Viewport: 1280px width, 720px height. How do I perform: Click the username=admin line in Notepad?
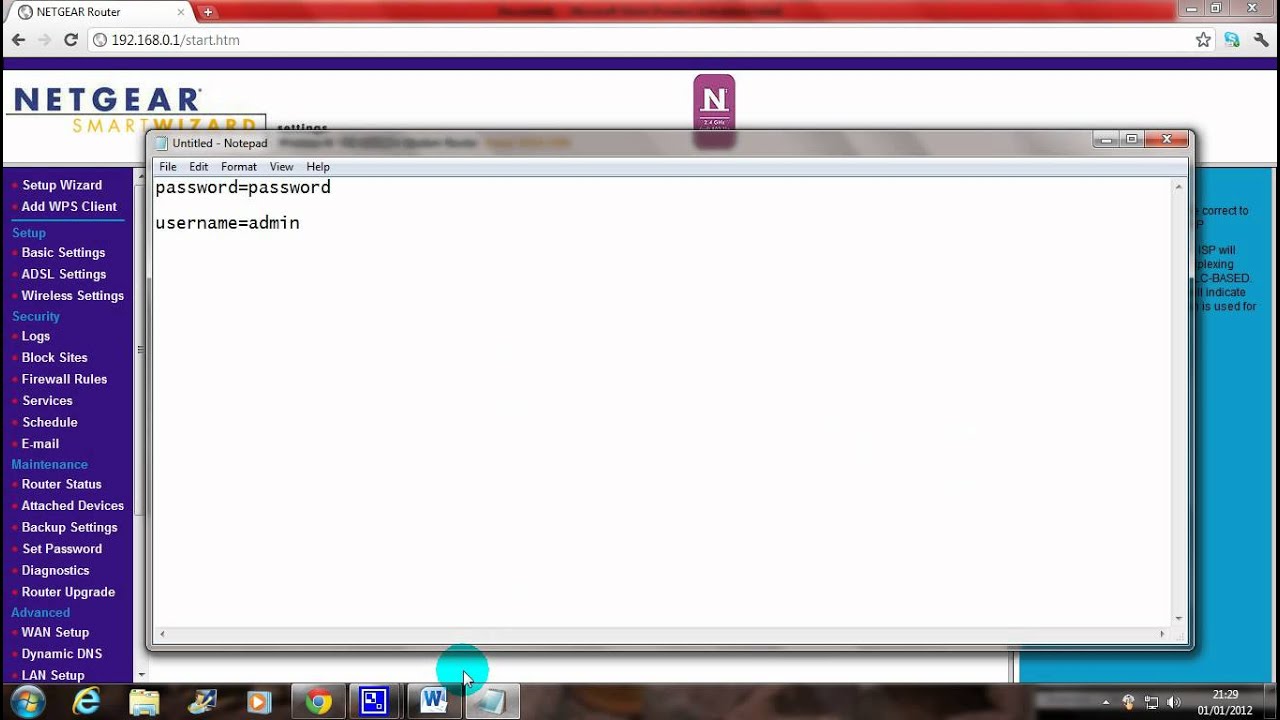[227, 223]
